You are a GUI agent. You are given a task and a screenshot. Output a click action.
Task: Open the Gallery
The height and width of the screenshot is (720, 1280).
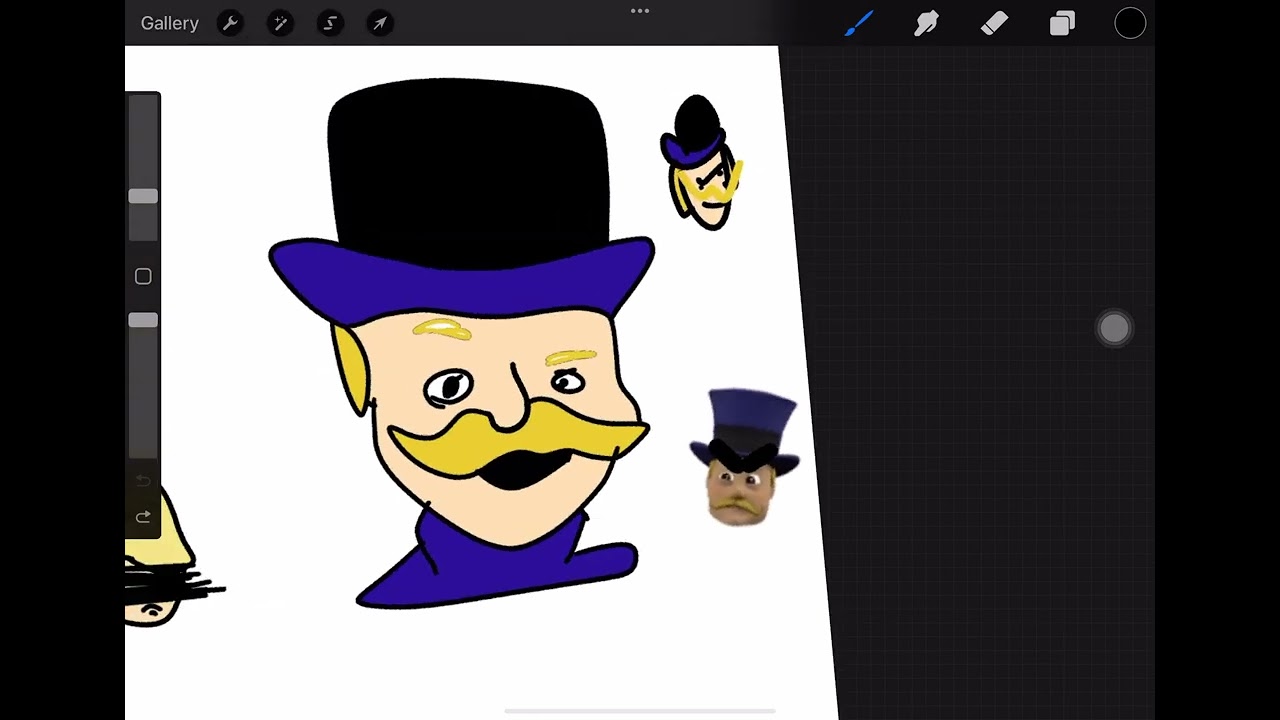click(169, 23)
